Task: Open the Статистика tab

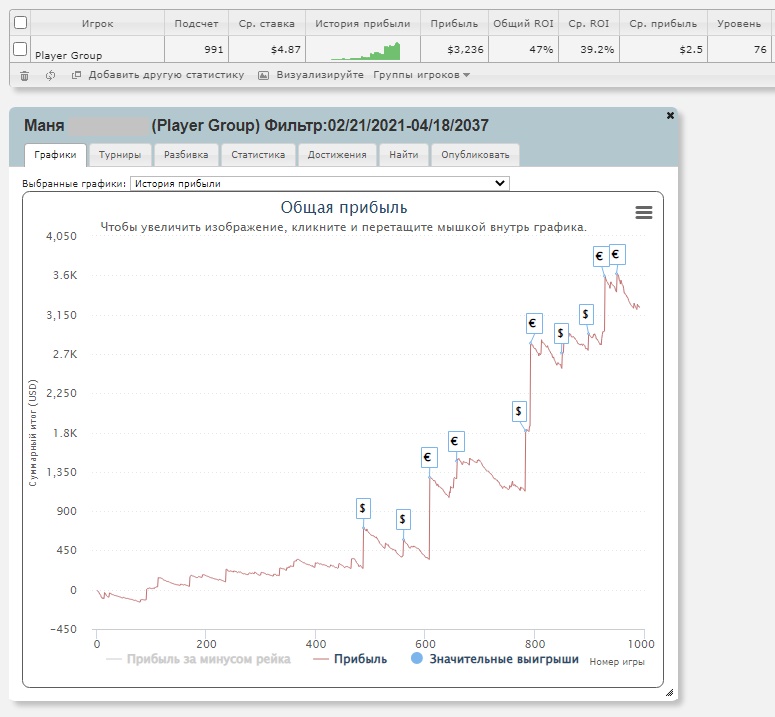Action: coord(258,155)
